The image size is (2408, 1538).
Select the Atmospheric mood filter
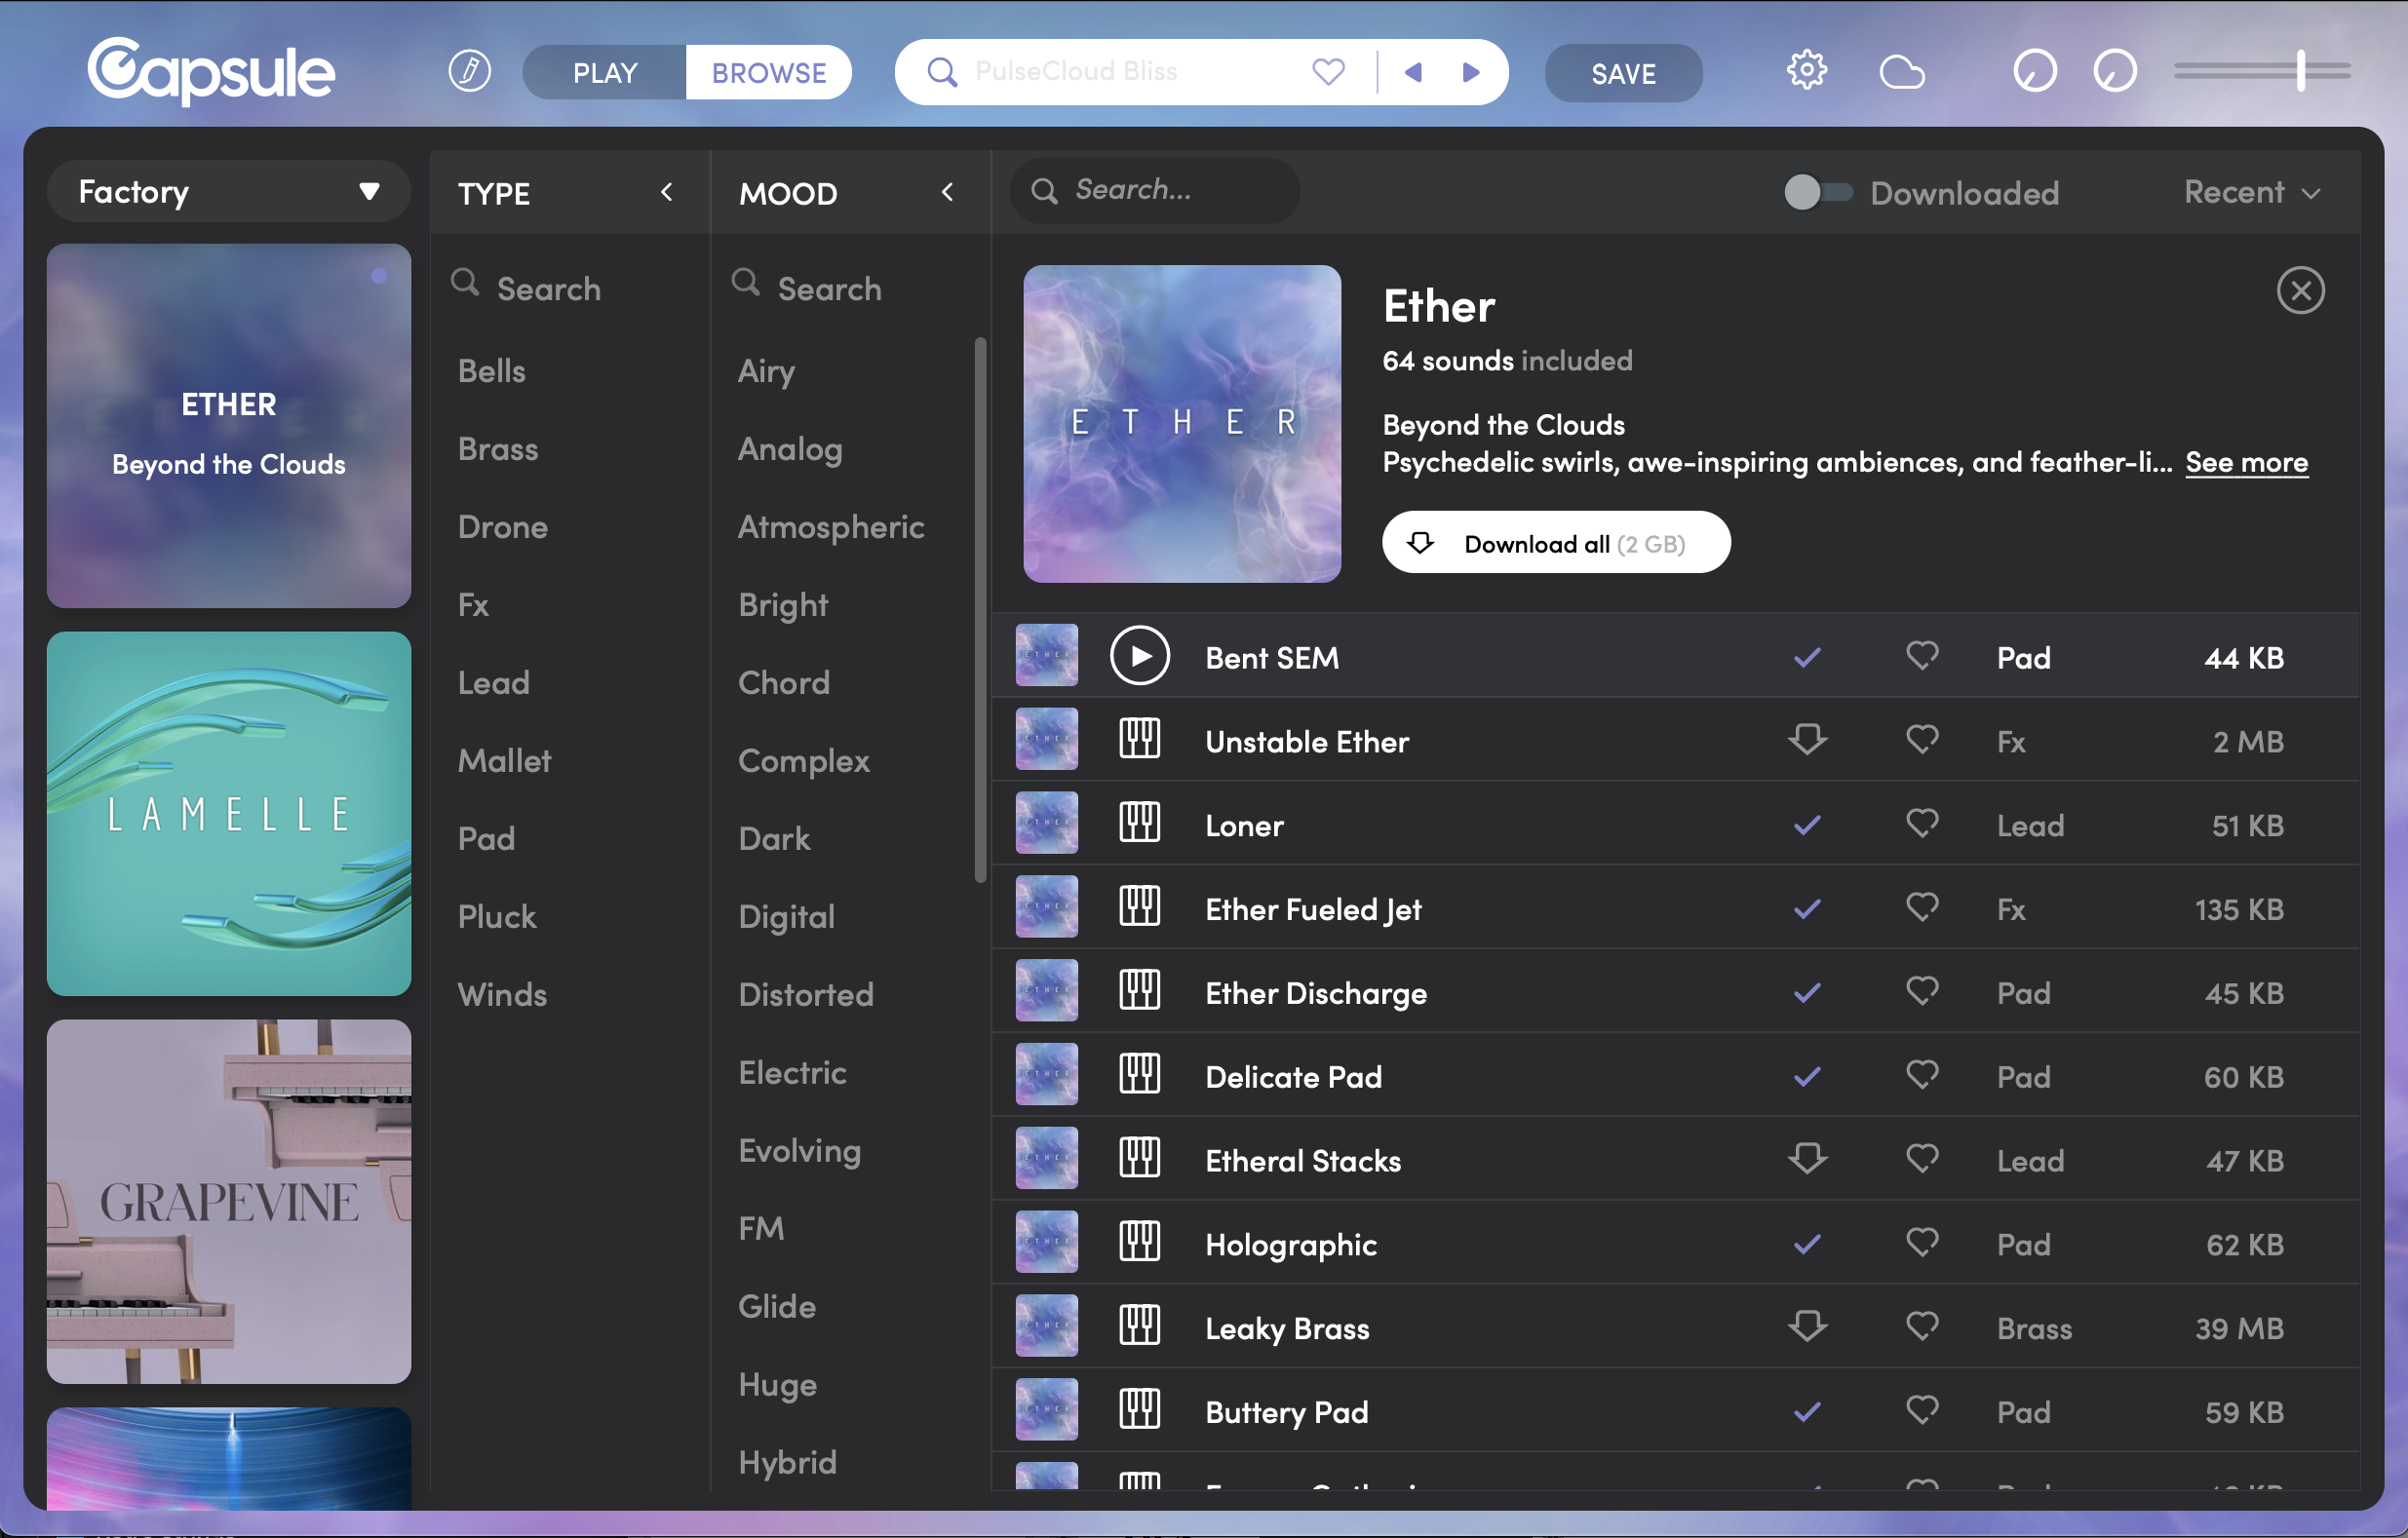[x=830, y=527]
